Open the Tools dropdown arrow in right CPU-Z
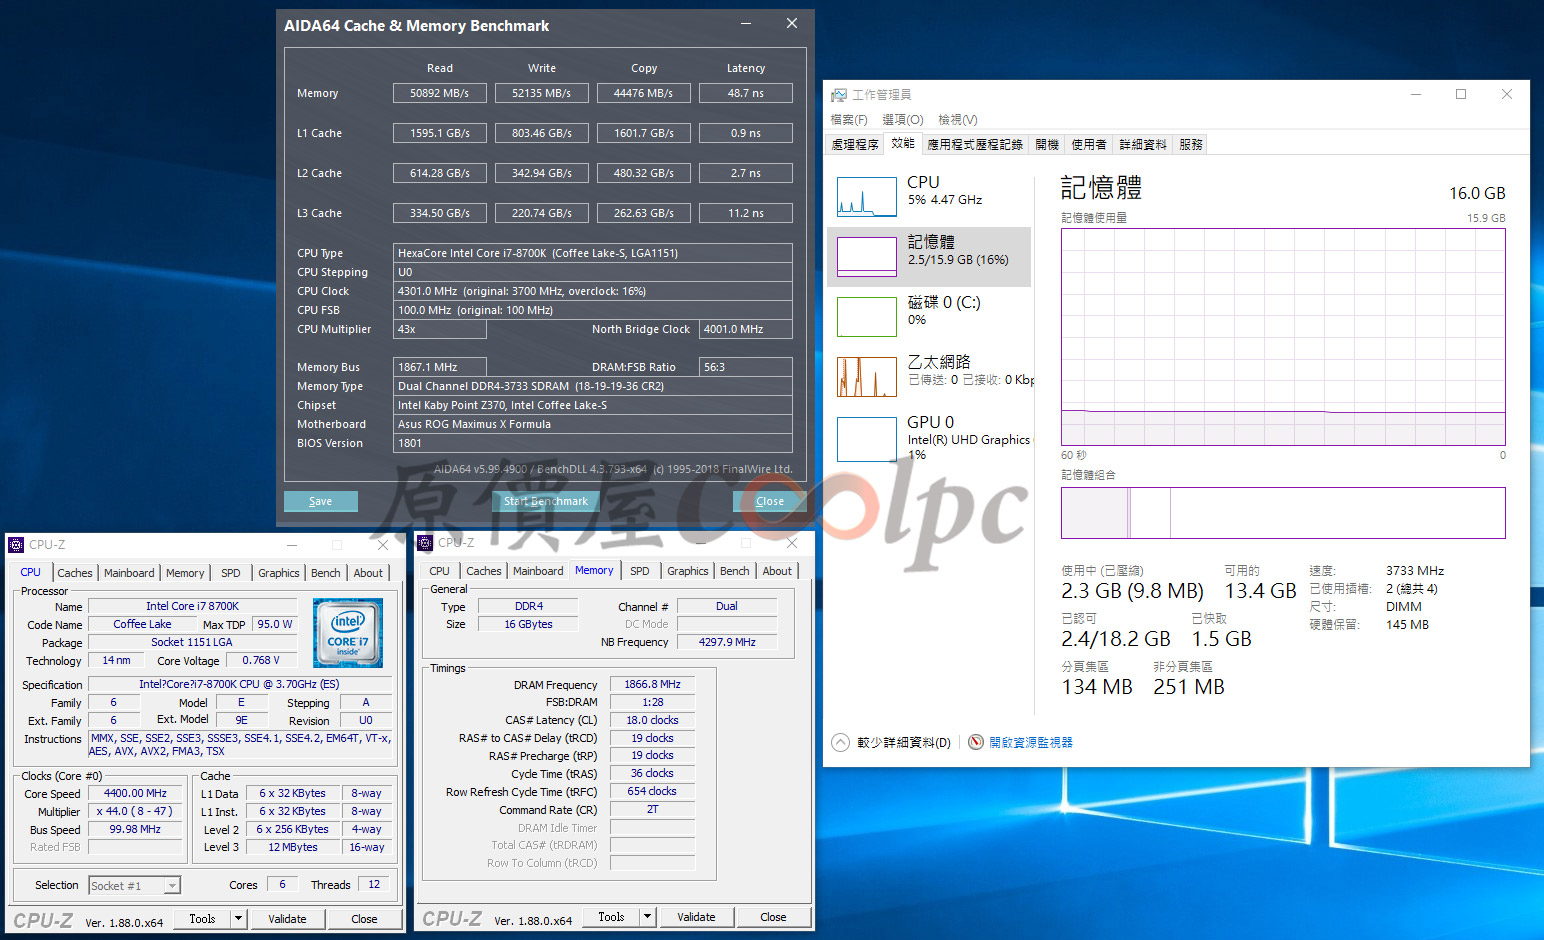The width and height of the screenshot is (1544, 940). point(647,916)
